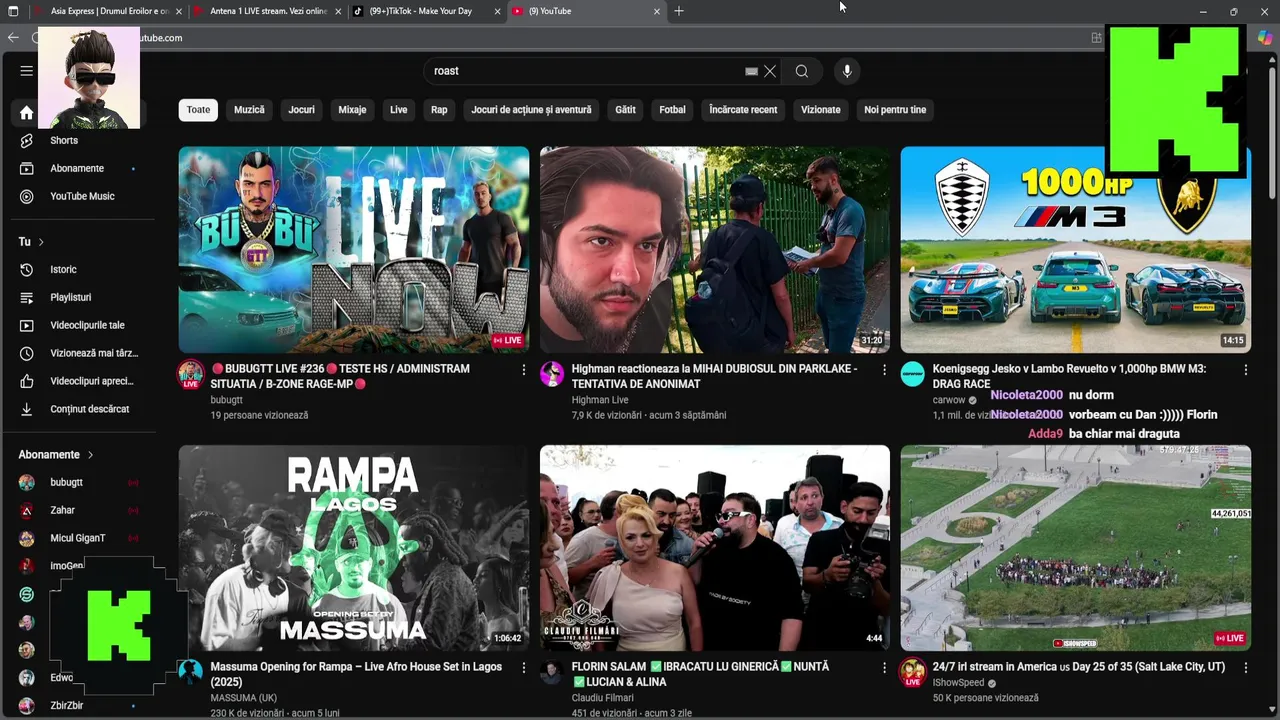The width and height of the screenshot is (1280, 720).
Task: Open Claudiu Filmari channel name link
Action: click(x=603, y=698)
